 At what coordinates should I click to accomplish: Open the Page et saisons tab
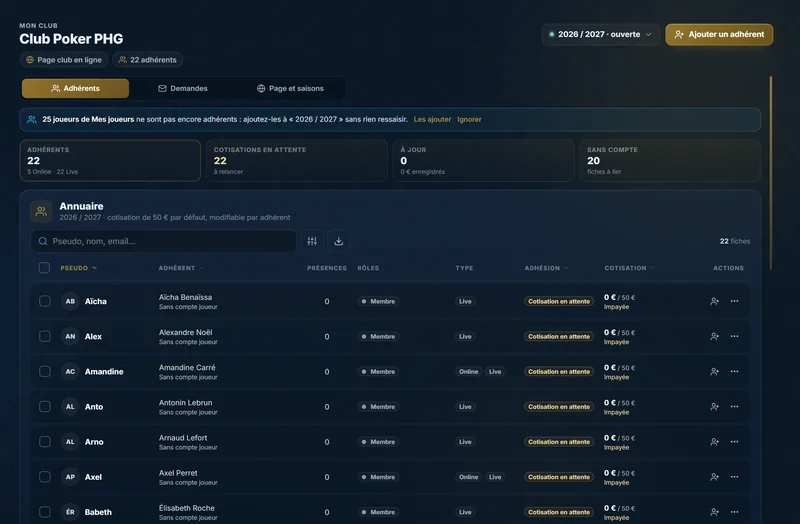[x=290, y=88]
